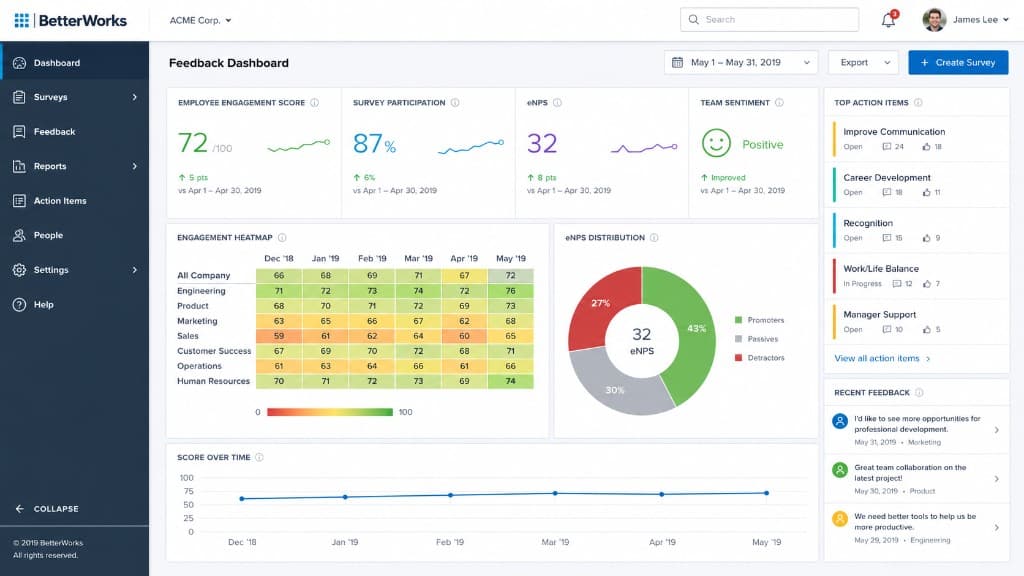The width and height of the screenshot is (1024, 576).
Task: Open the James Lee account dropdown arrow
Action: (1006, 20)
